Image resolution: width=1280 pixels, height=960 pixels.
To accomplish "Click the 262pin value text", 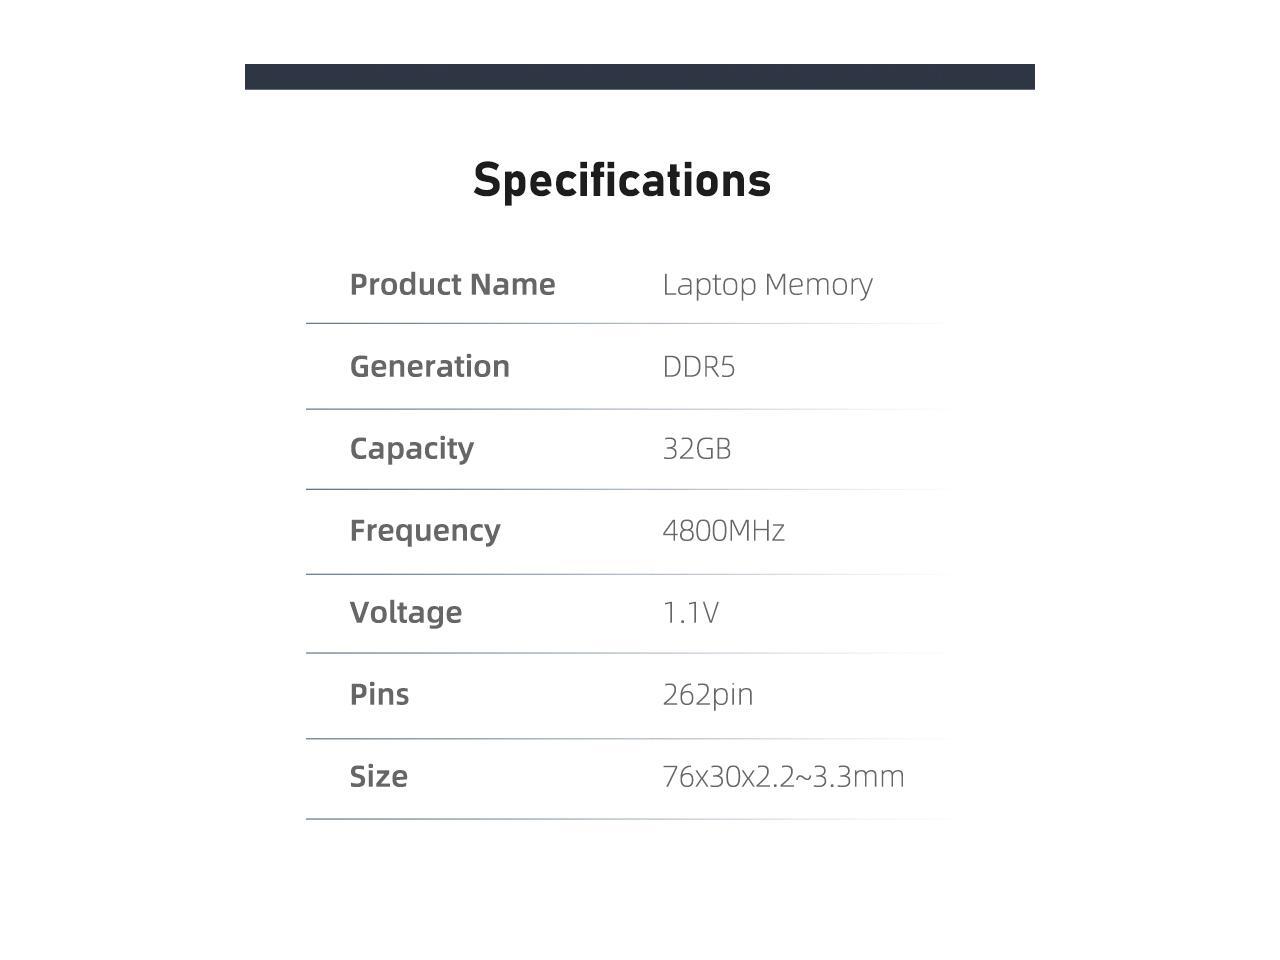I will tap(707, 695).
